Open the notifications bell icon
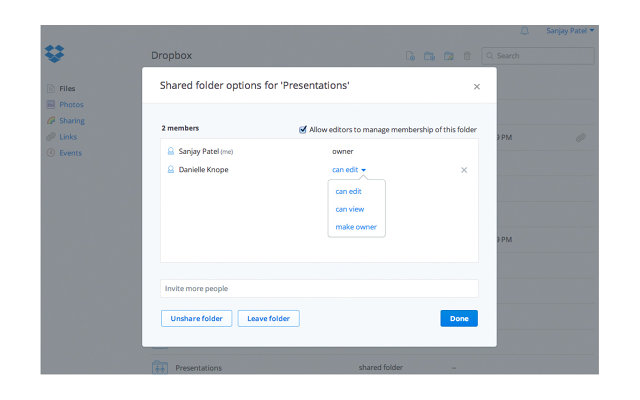 click(524, 31)
